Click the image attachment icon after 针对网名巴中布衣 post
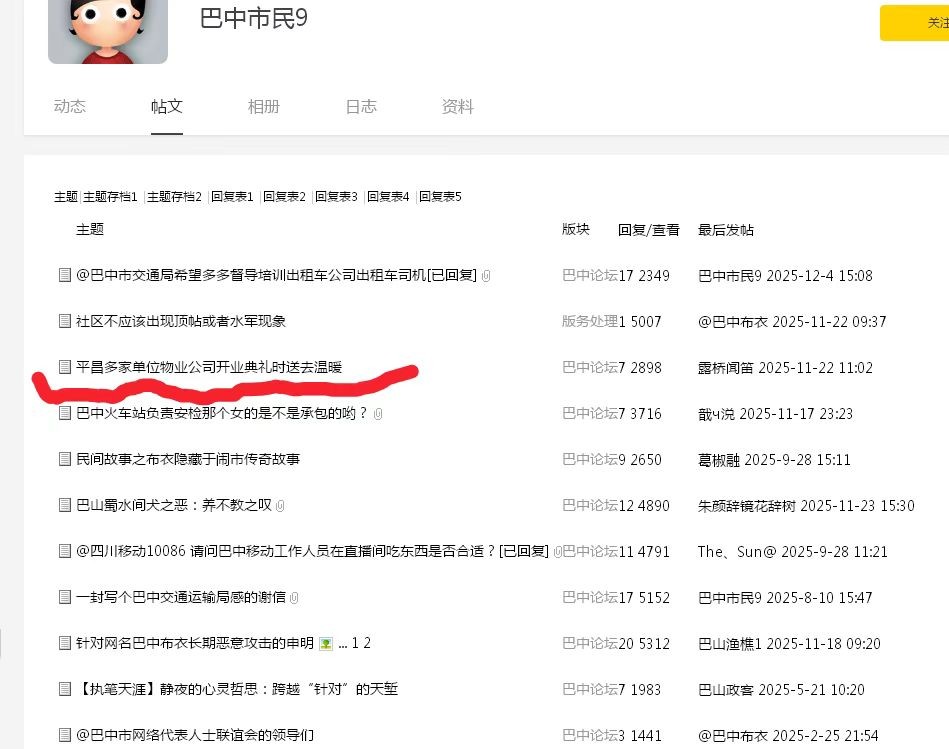This screenshot has width=949, height=749. (325, 644)
